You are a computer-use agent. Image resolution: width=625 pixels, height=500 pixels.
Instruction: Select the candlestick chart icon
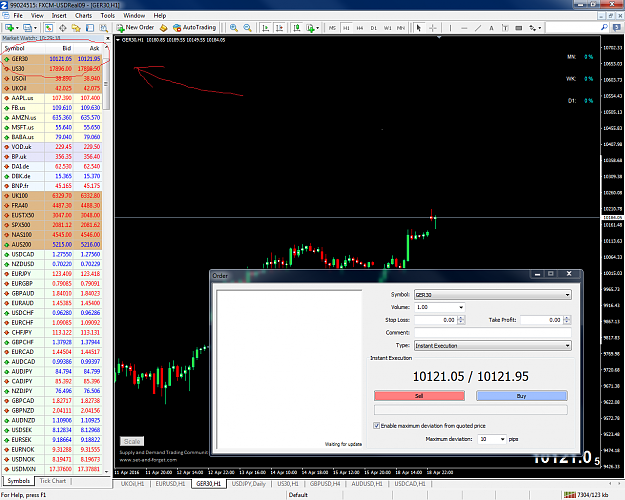pos(297,28)
